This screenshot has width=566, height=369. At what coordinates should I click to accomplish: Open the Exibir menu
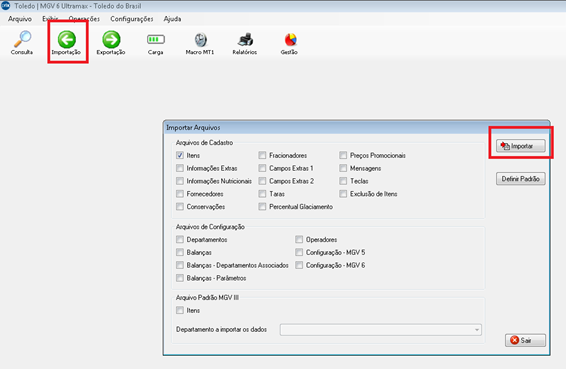(x=50, y=19)
